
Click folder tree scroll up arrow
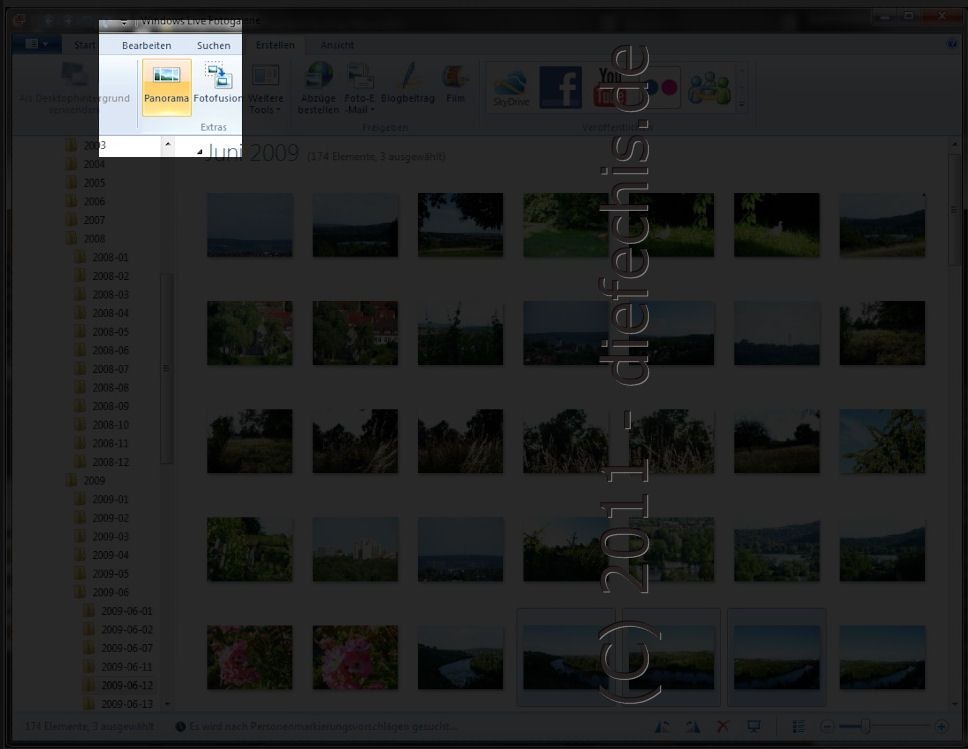pos(167,144)
